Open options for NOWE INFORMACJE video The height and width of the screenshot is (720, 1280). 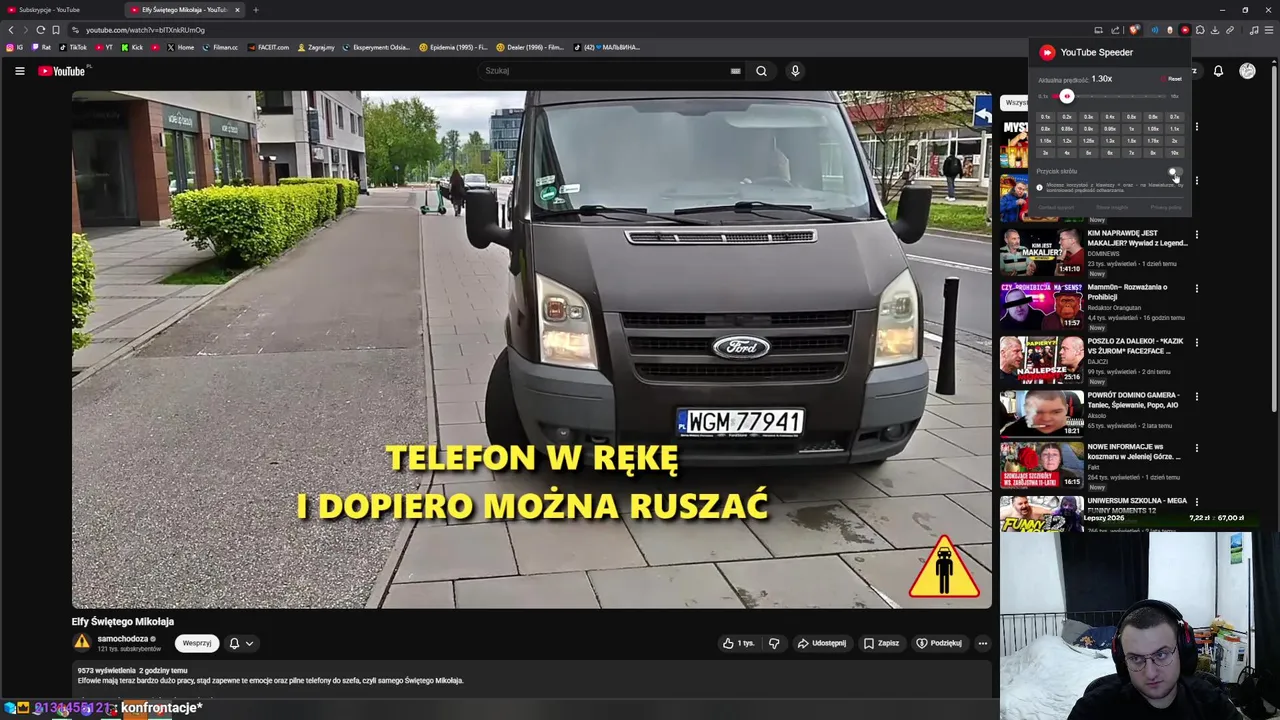1197,449
